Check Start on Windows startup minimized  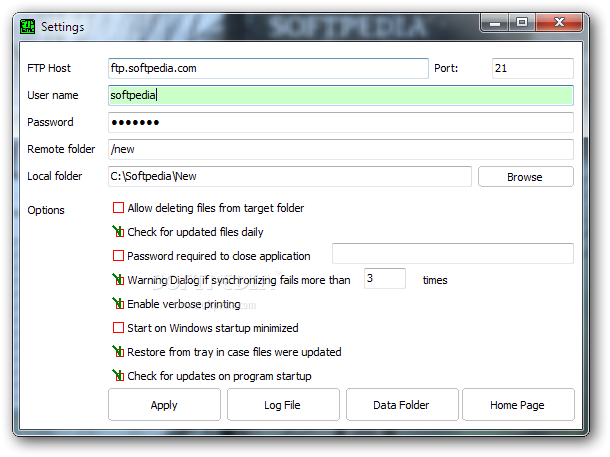click(x=118, y=327)
